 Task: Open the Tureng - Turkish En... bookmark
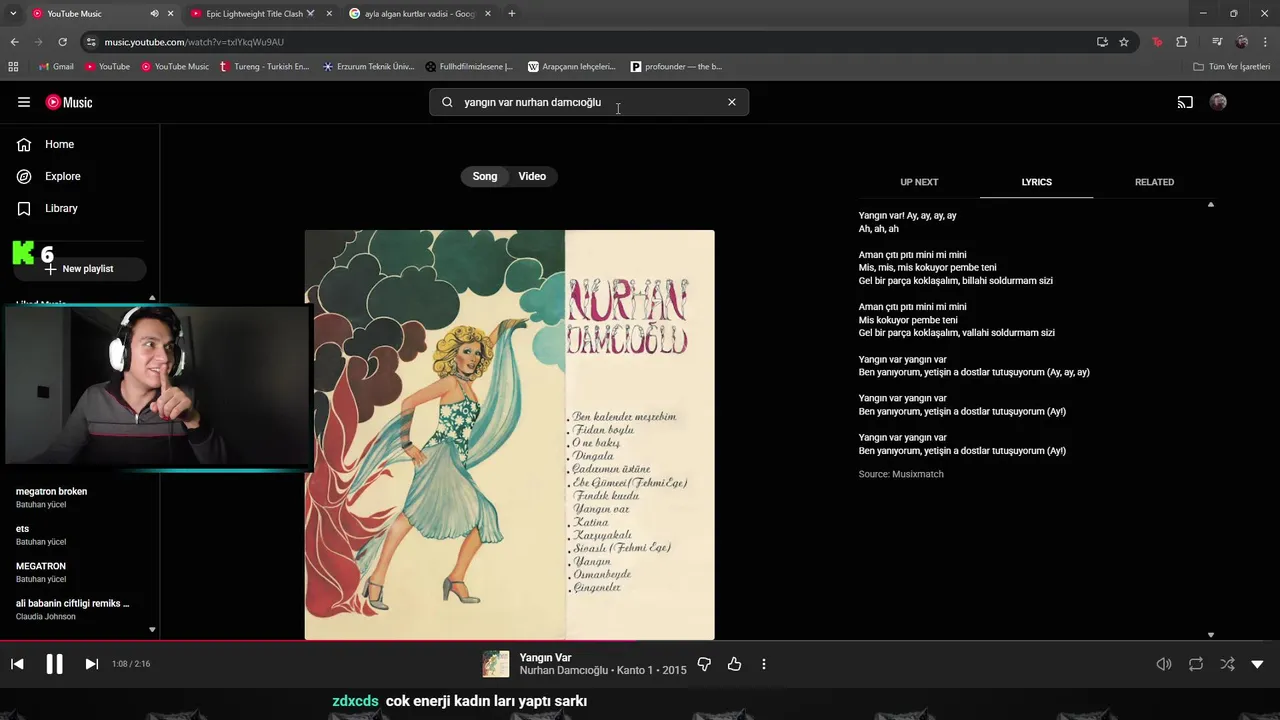(x=265, y=67)
